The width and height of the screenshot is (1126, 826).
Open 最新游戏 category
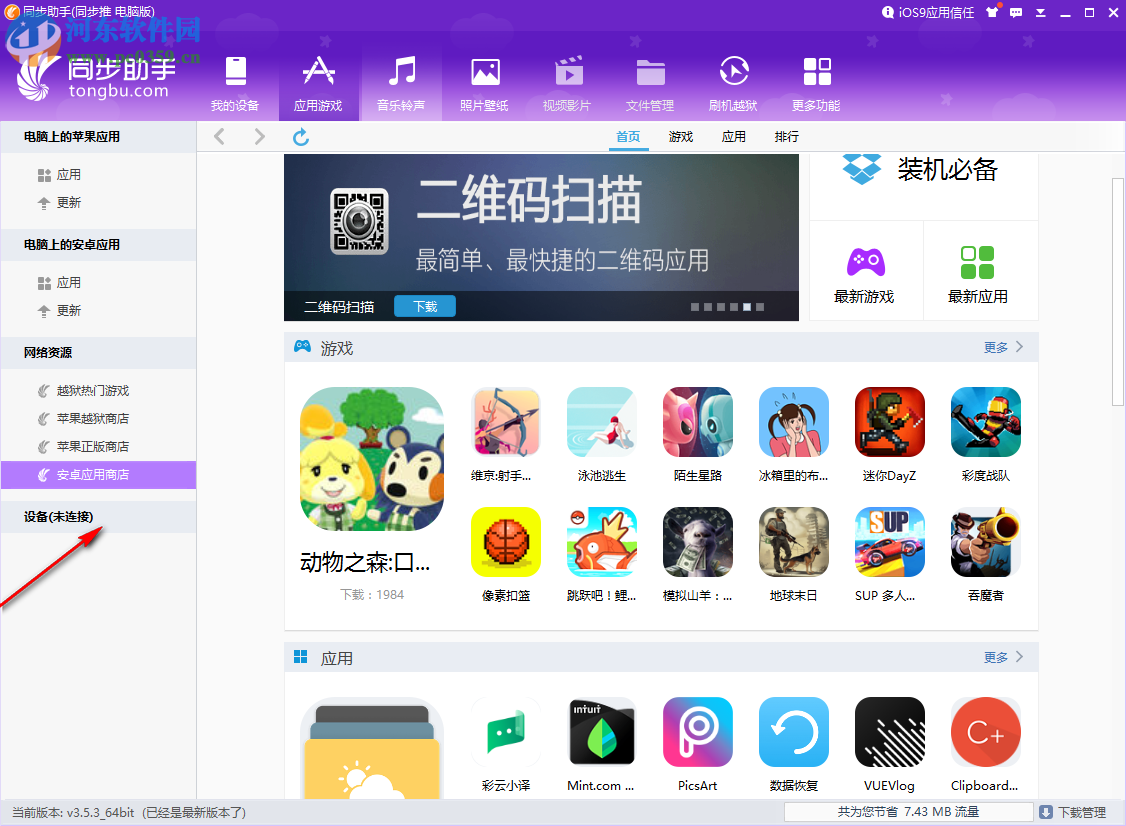[x=866, y=270]
